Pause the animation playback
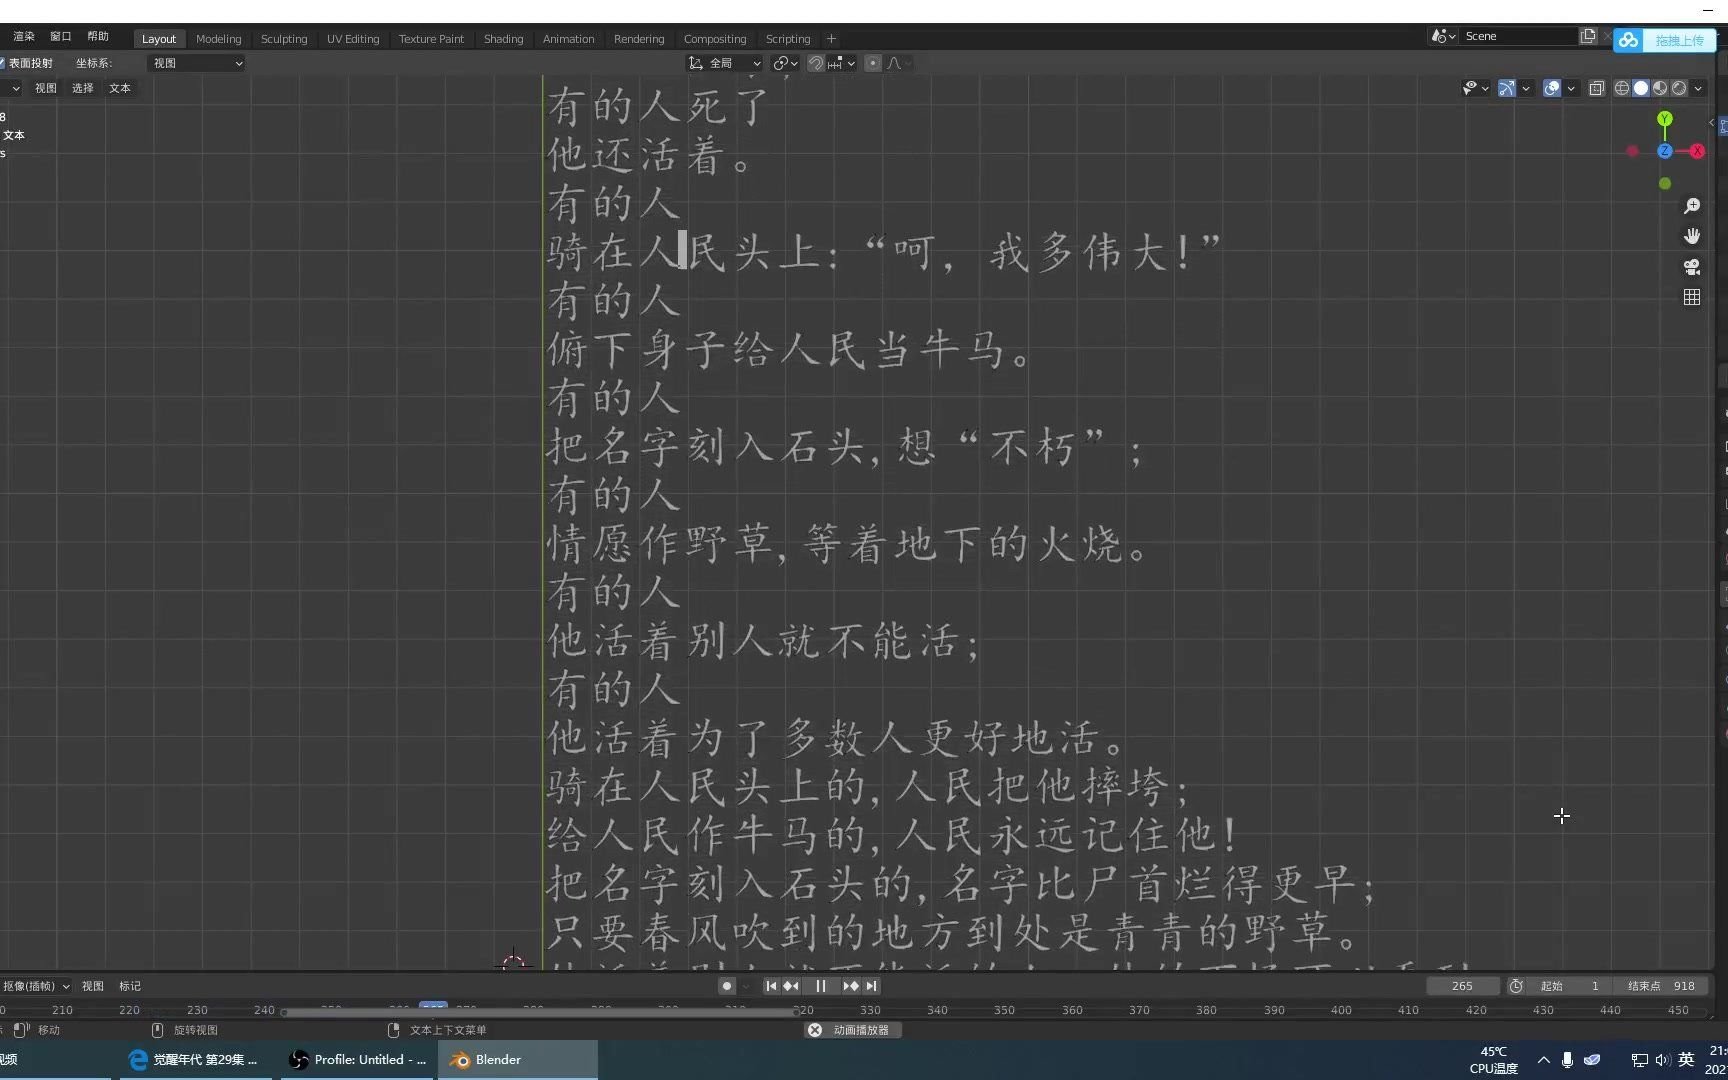 [x=821, y=986]
